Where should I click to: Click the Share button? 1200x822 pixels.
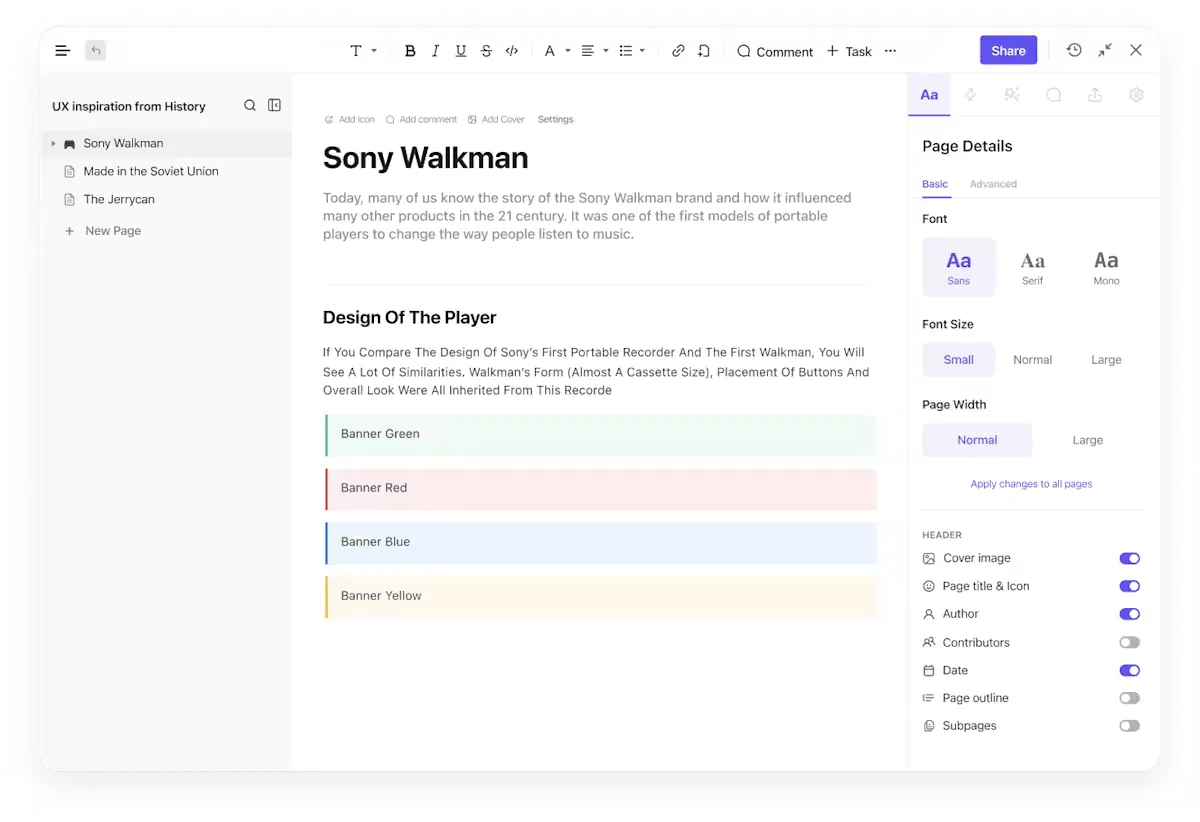pyautogui.click(x=1008, y=50)
